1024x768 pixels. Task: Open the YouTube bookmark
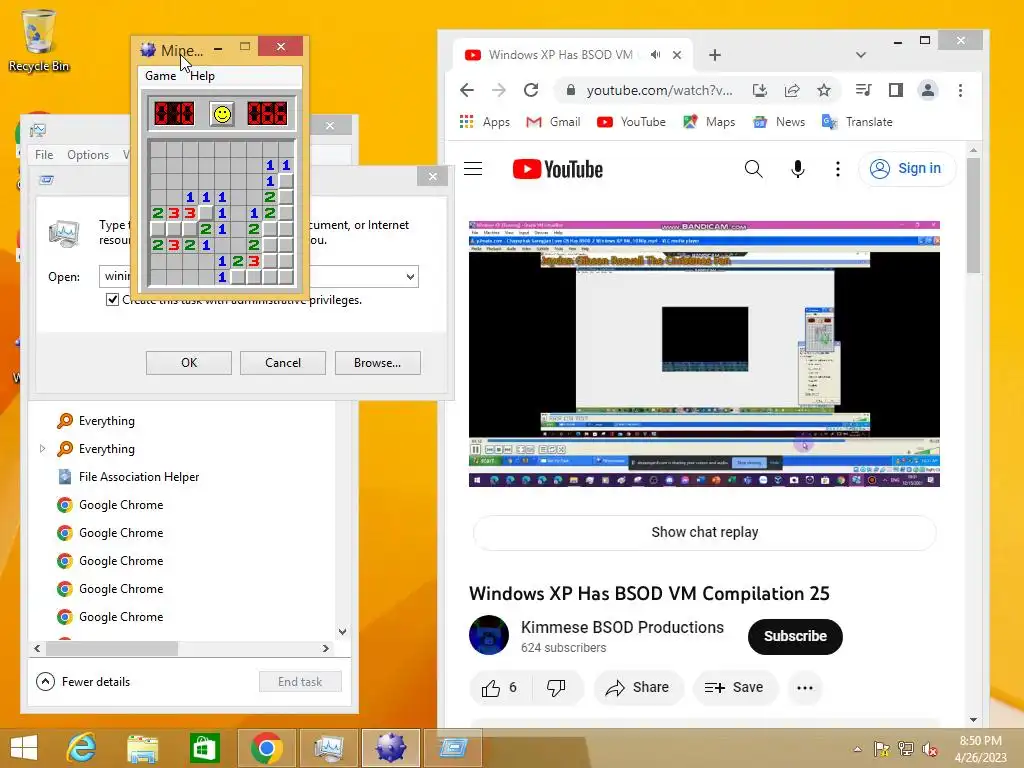pos(631,121)
